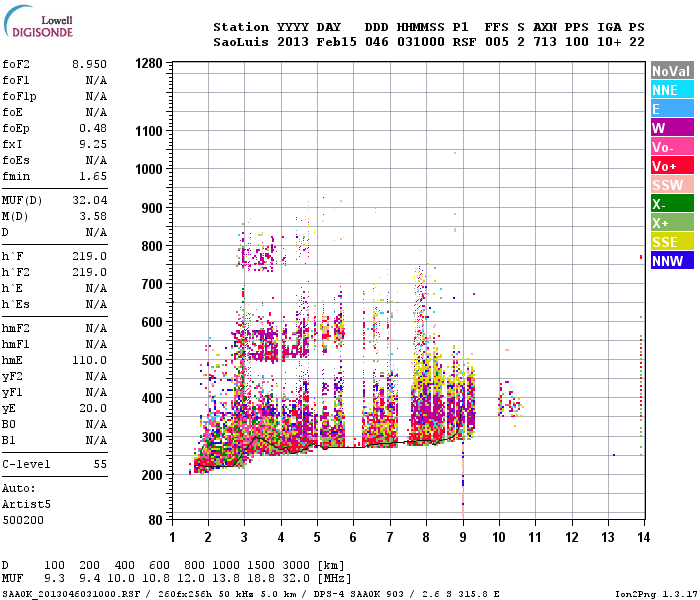This screenshot has width=700, height=600.
Task: Click the year 2013 in header
Action: click(293, 42)
